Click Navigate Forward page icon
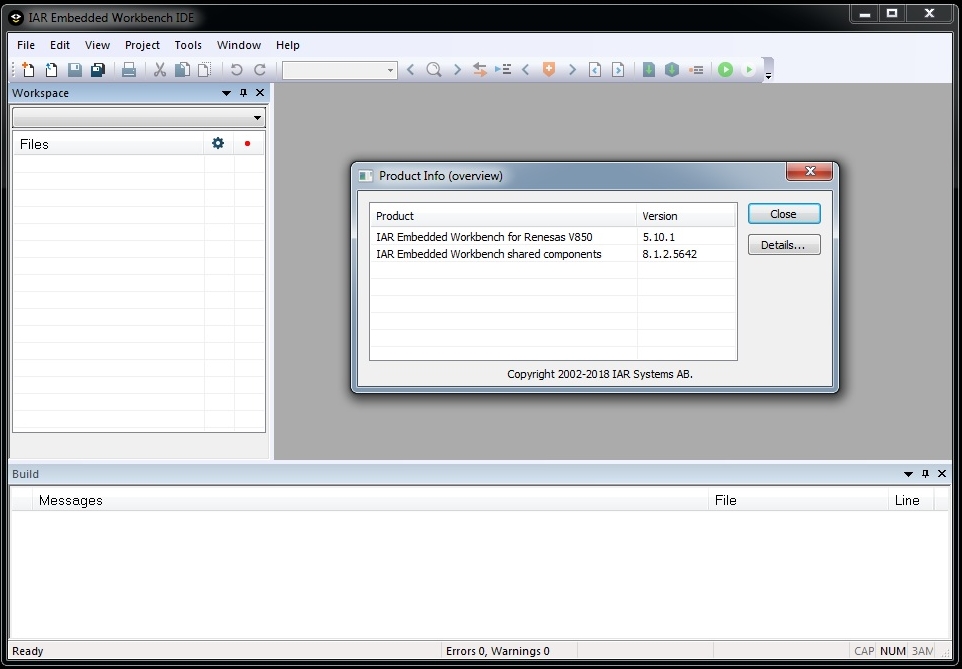 point(618,70)
